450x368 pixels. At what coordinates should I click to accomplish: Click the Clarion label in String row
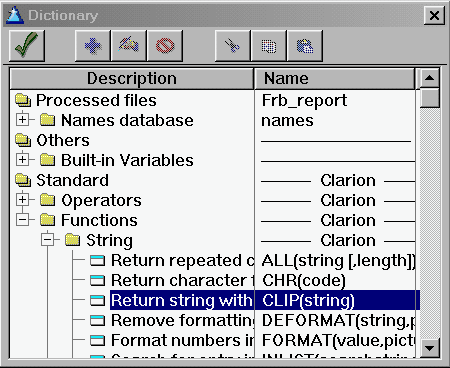[348, 240]
